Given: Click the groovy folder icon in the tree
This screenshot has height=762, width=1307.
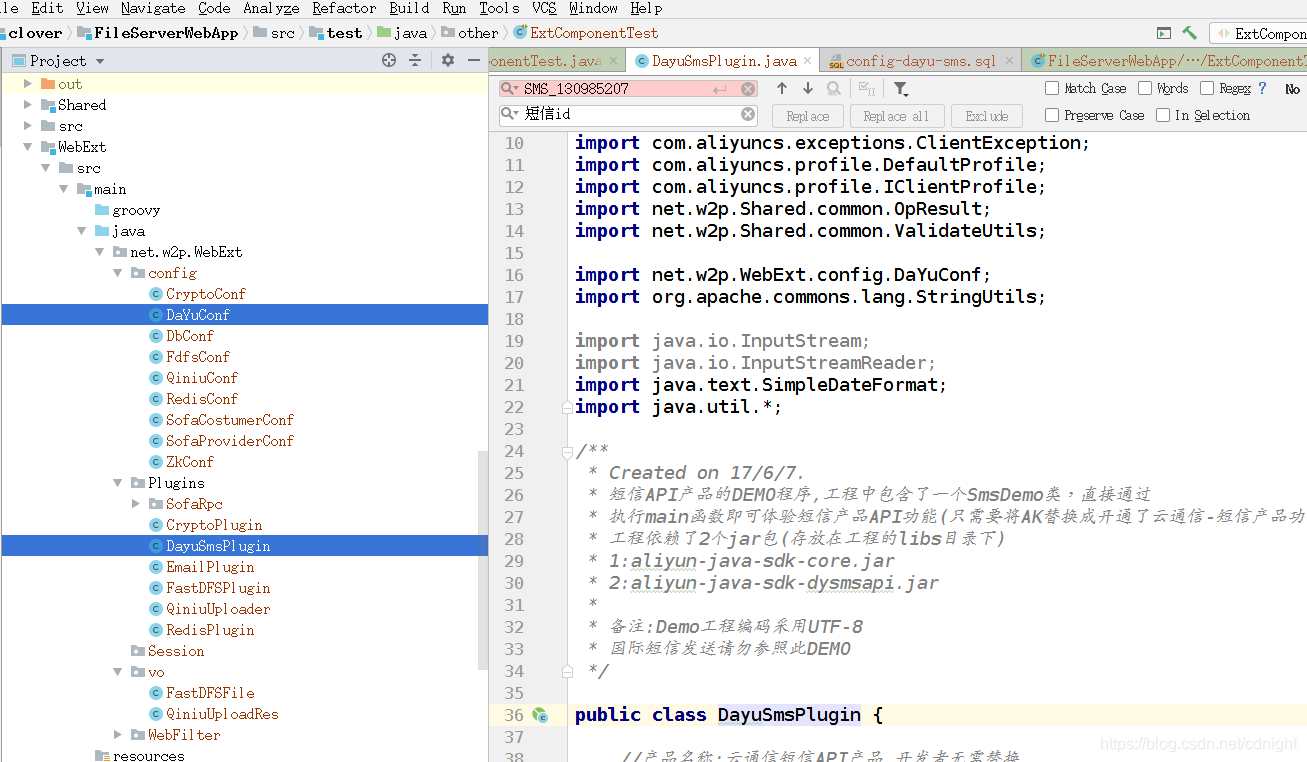Looking at the screenshot, I should [102, 210].
